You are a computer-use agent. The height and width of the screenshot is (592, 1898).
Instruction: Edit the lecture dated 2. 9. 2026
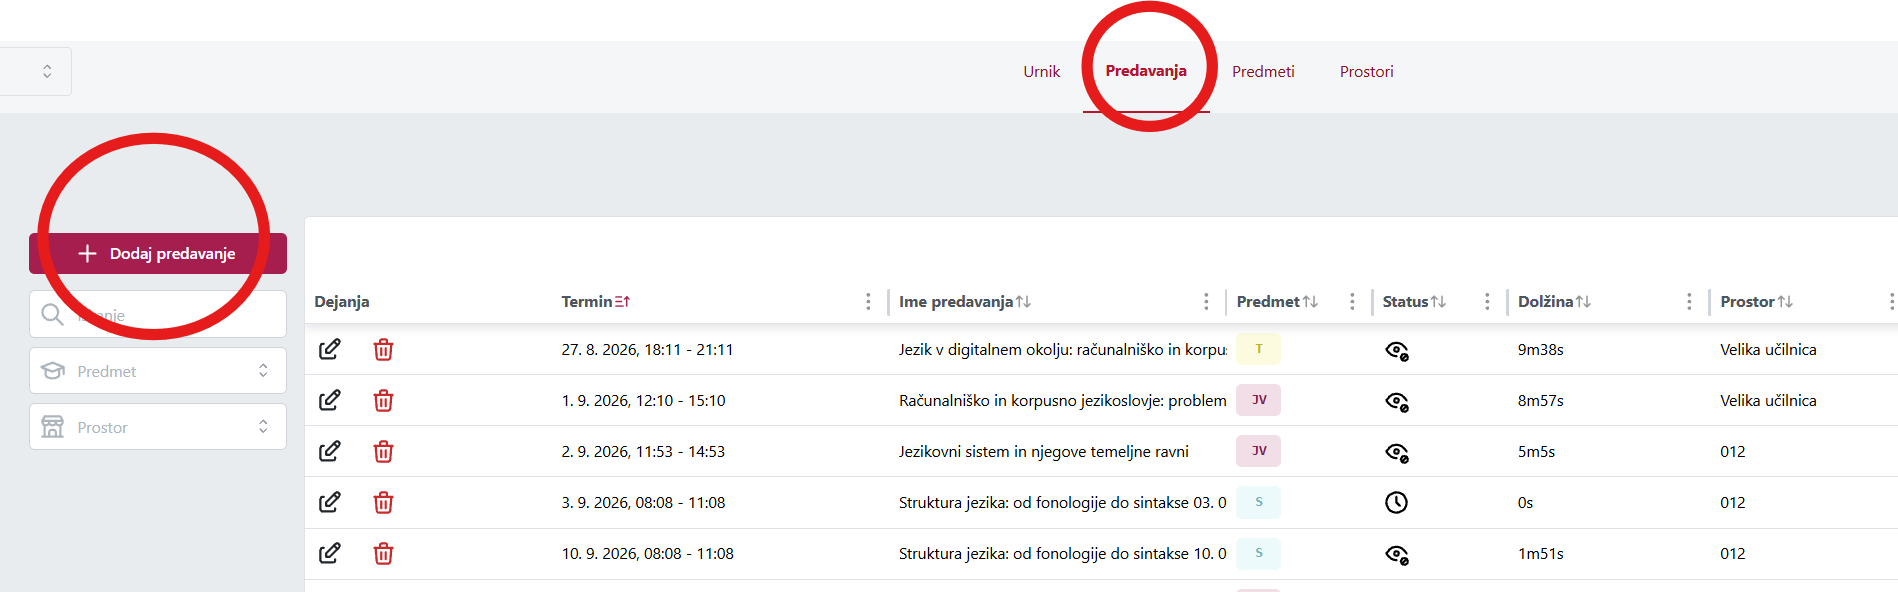pos(330,451)
